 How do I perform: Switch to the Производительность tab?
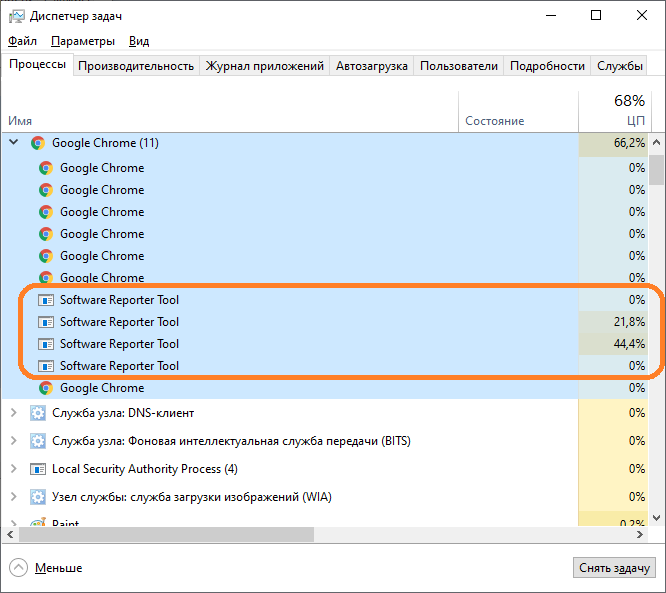click(136, 66)
